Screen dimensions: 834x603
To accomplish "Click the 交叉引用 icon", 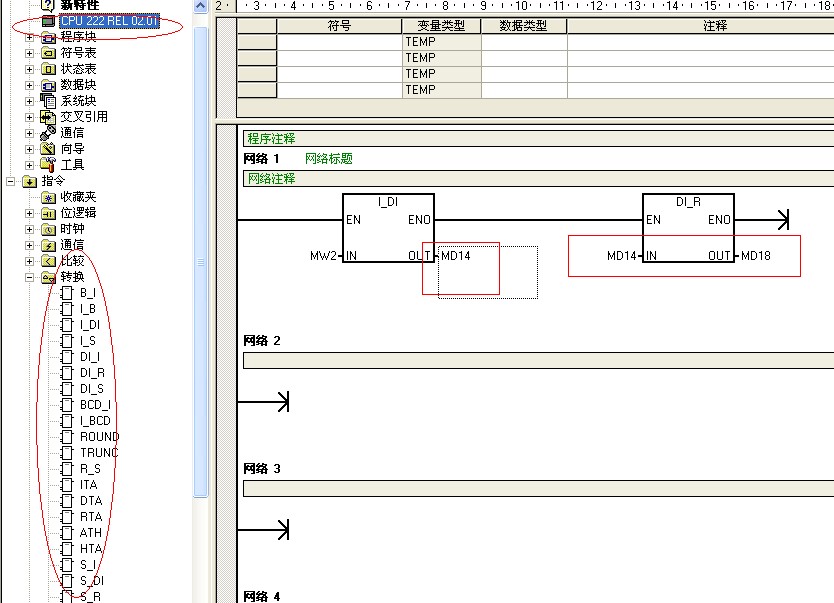I will click(48, 117).
